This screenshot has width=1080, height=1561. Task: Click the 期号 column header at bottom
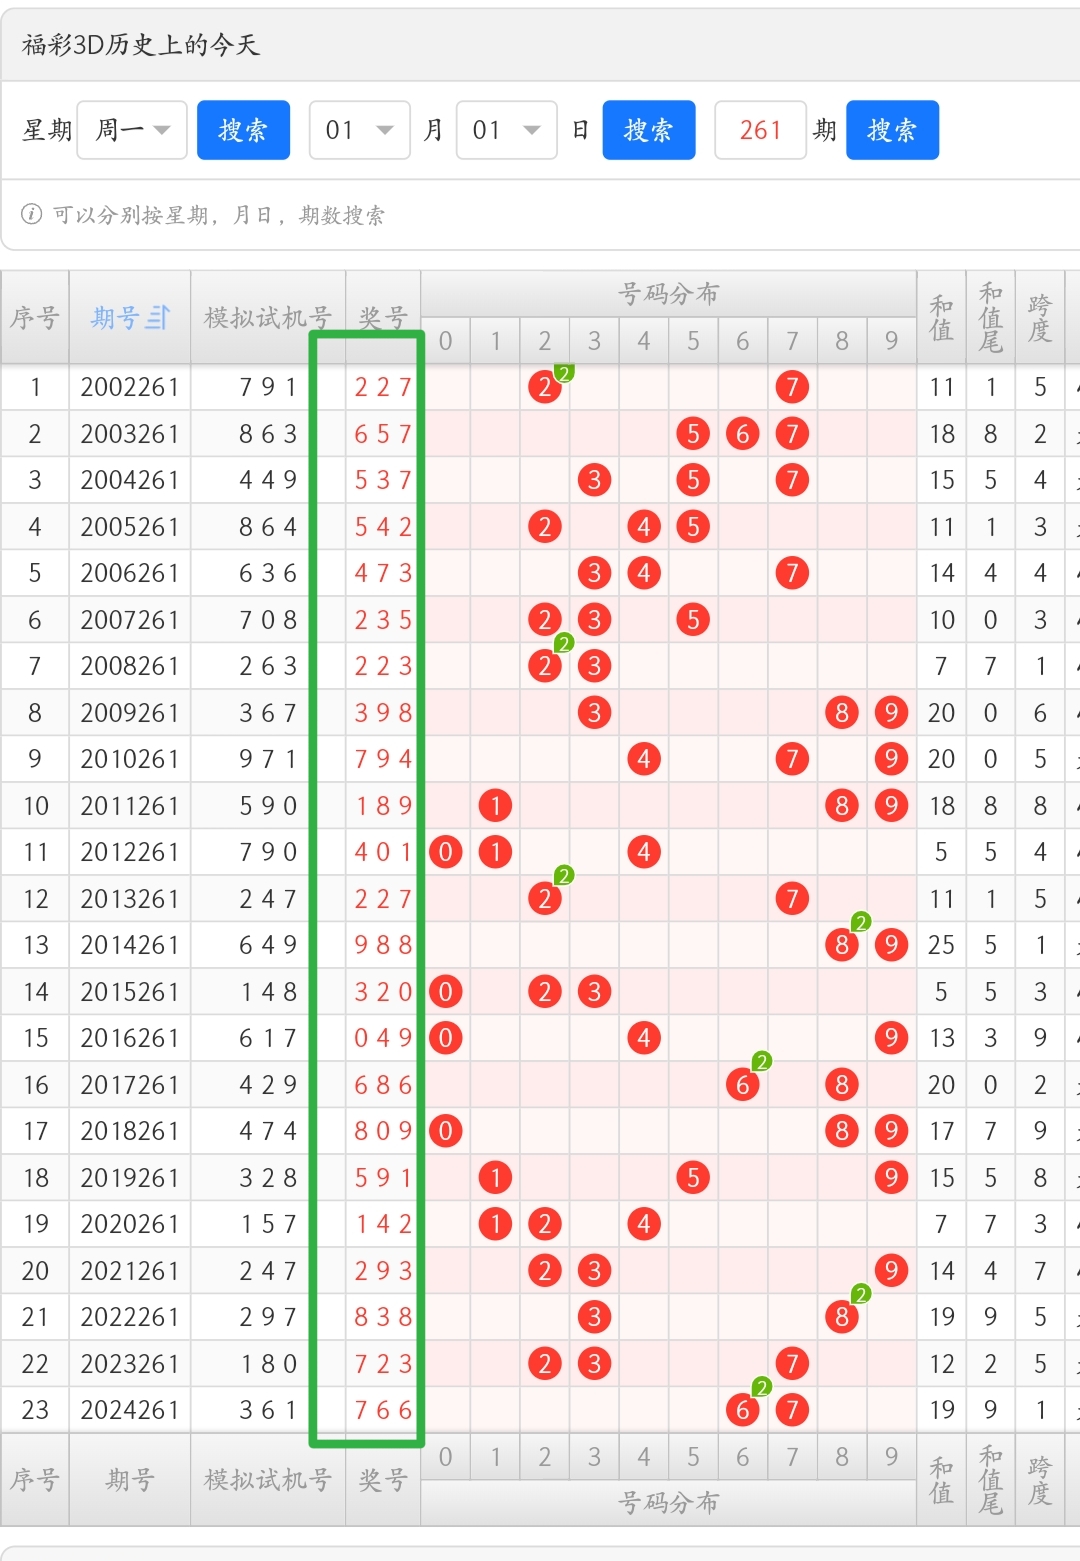[130, 1480]
